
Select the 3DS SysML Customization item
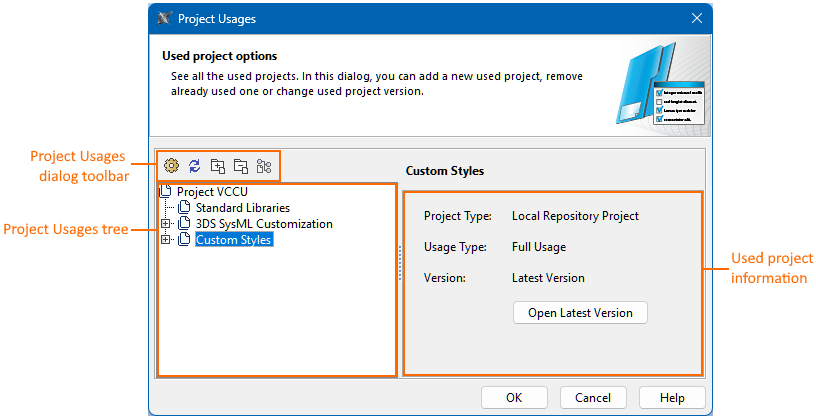[264, 223]
